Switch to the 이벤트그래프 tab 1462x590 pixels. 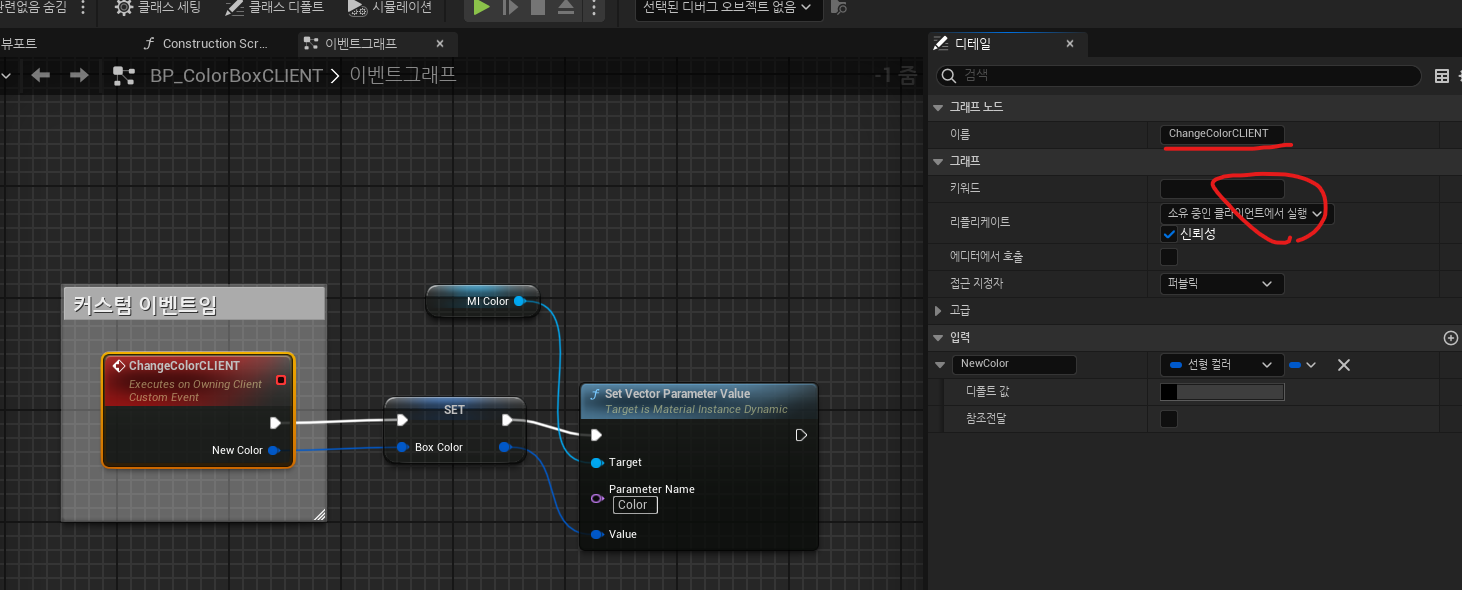[361, 44]
